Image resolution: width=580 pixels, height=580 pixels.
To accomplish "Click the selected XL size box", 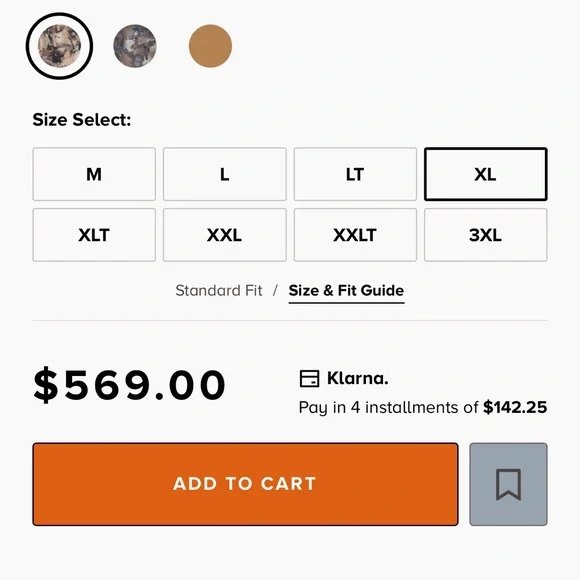I will pos(486,174).
